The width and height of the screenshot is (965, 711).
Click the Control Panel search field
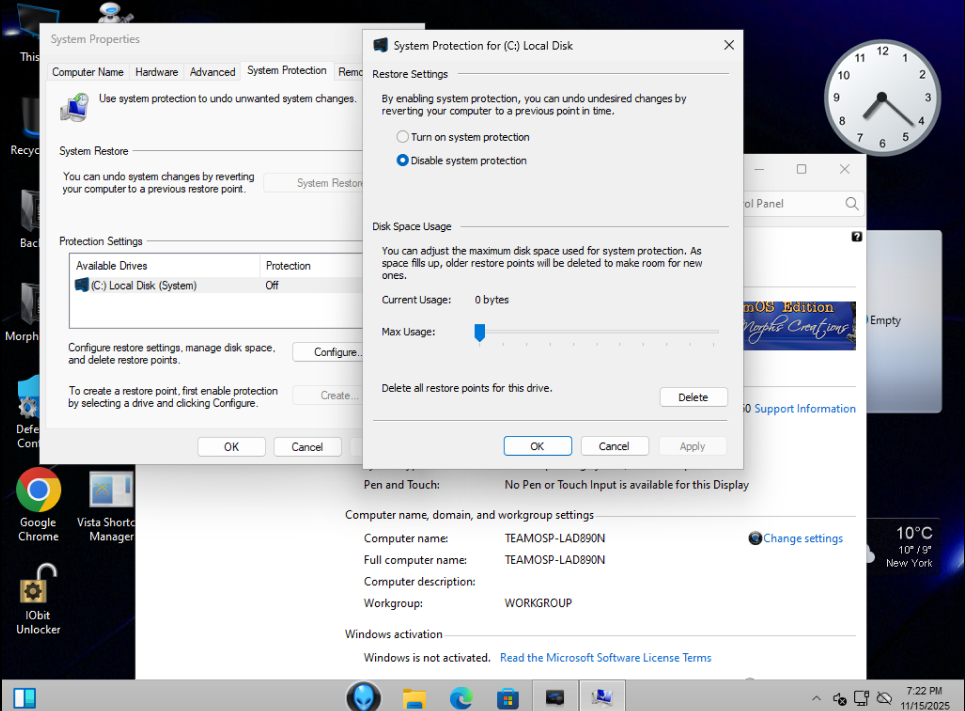790,204
